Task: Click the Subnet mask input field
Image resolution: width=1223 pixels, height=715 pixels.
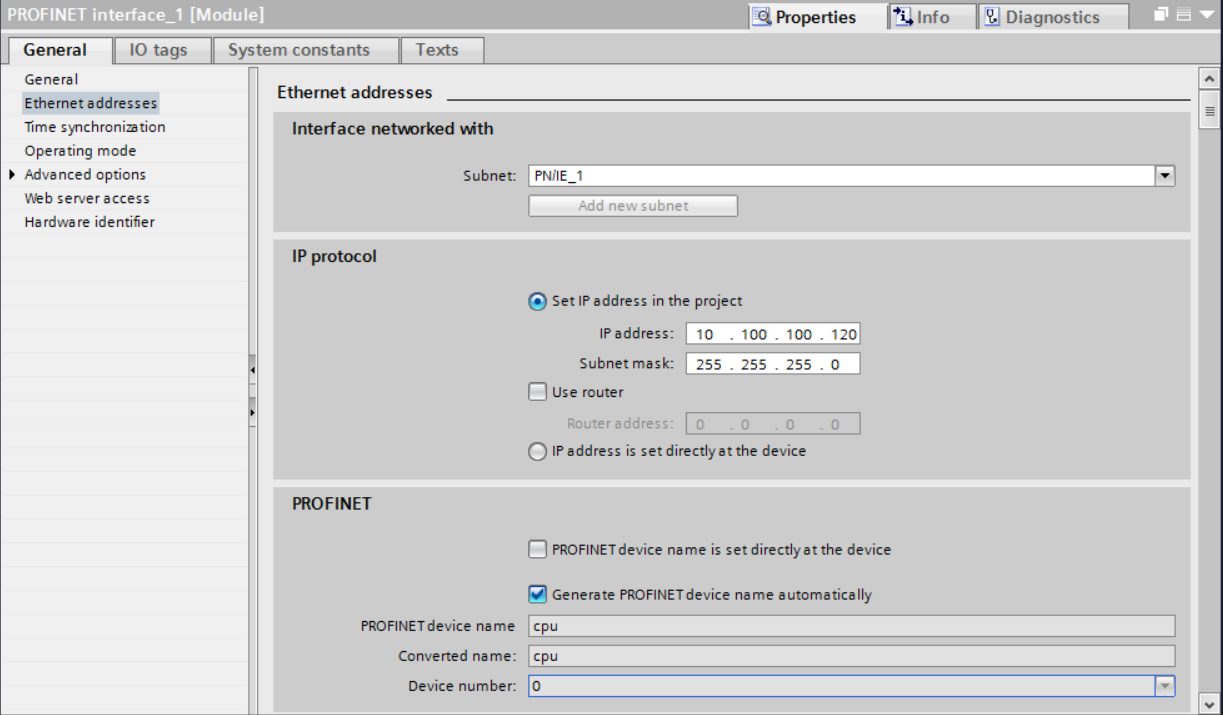Action: [773, 364]
